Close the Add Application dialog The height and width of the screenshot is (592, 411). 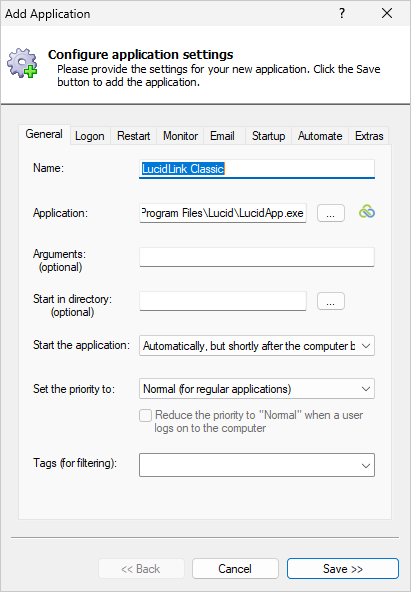(387, 14)
